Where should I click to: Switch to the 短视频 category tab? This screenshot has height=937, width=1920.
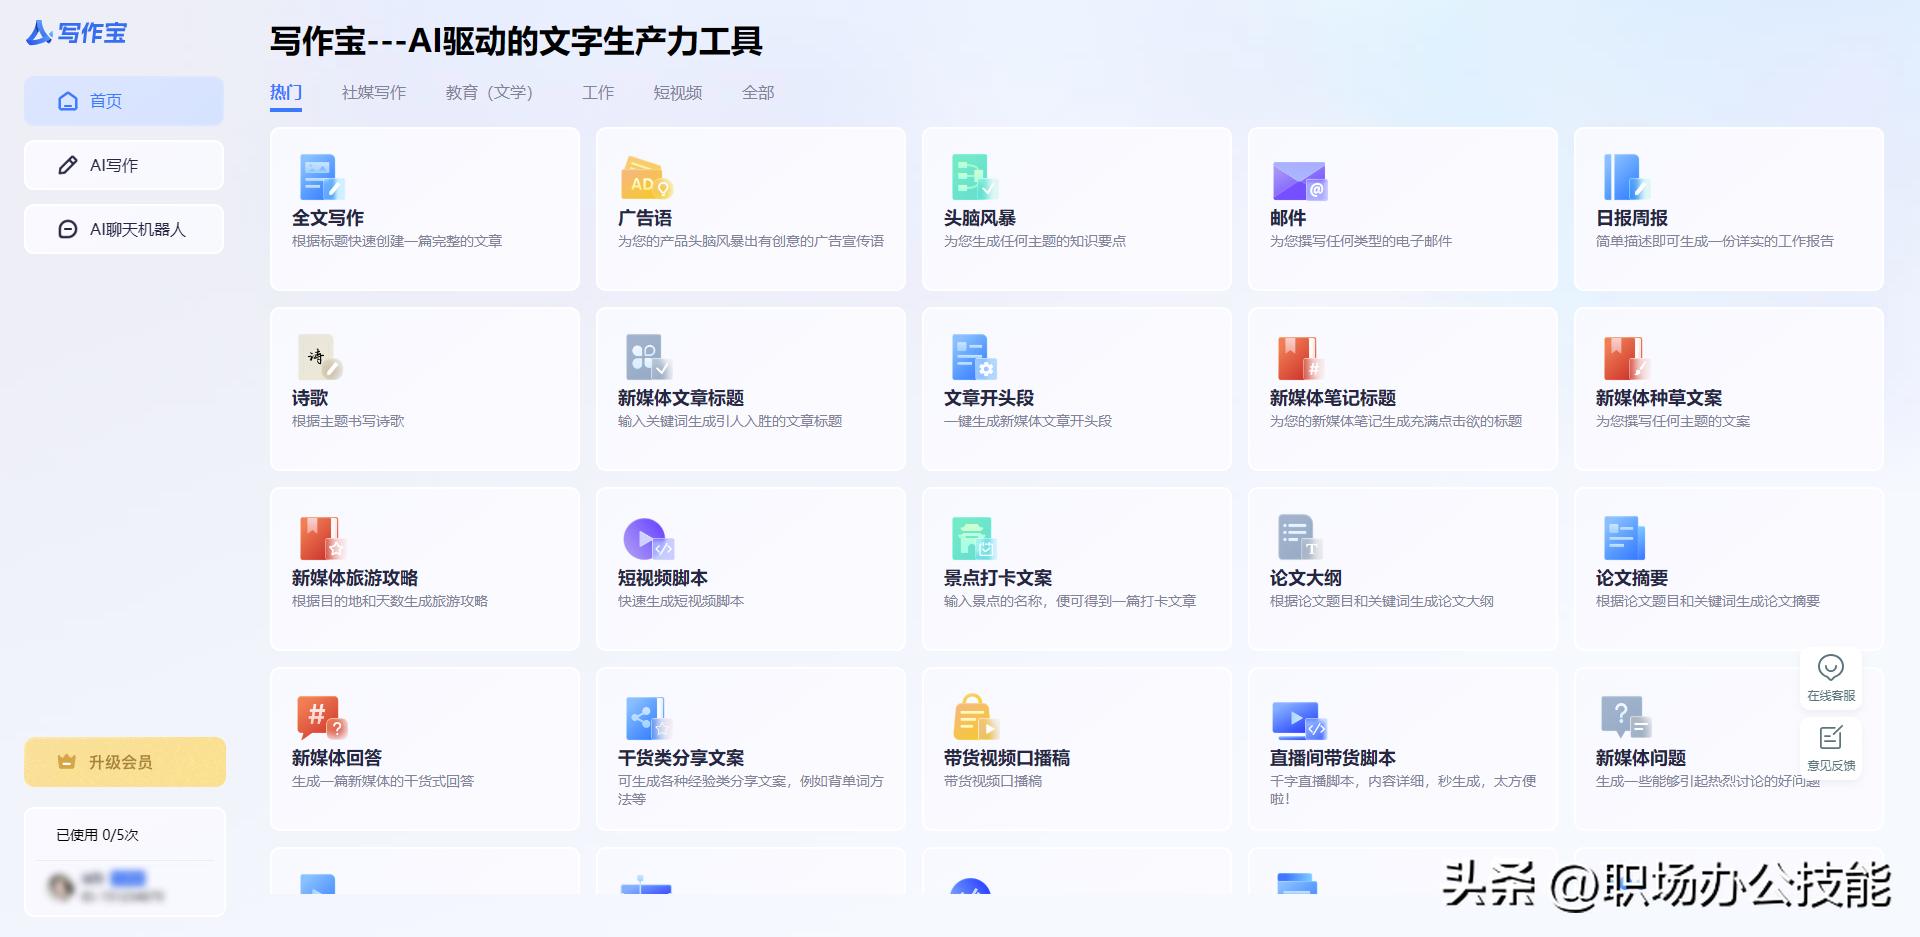tap(679, 92)
